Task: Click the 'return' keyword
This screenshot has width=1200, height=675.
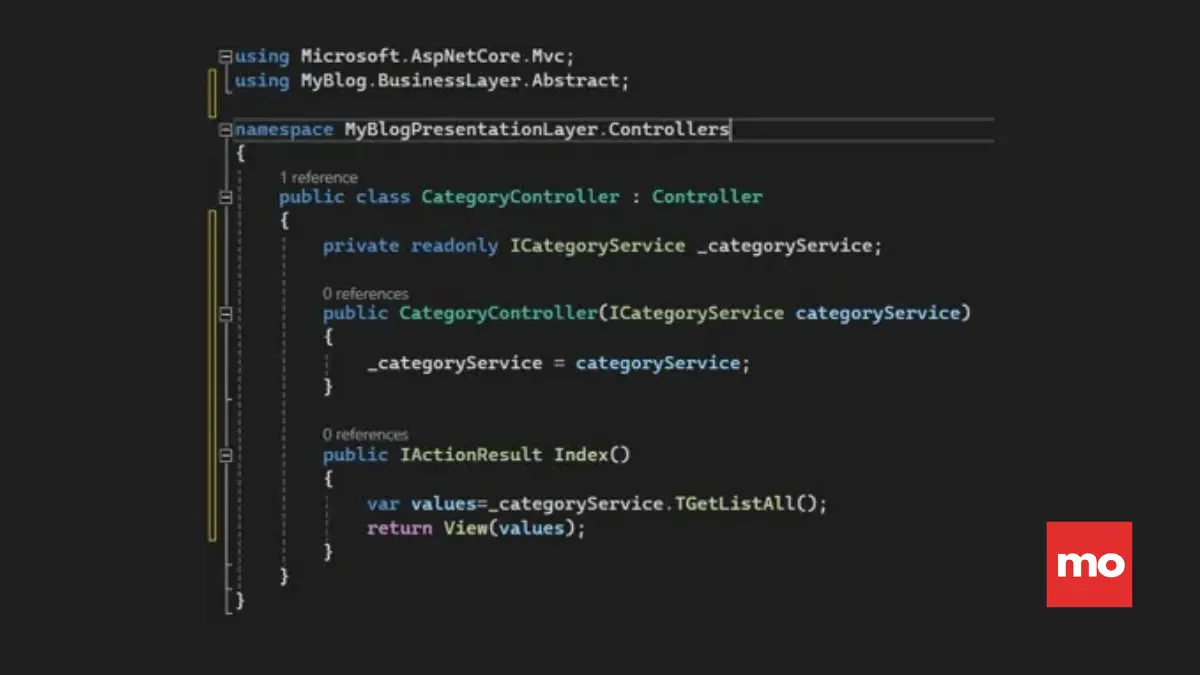Action: [x=400, y=528]
